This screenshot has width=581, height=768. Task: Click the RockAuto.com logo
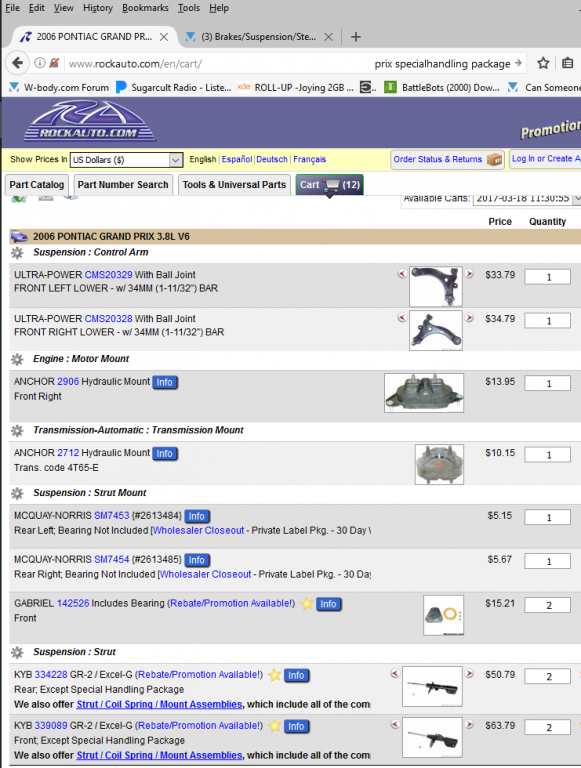click(89, 121)
